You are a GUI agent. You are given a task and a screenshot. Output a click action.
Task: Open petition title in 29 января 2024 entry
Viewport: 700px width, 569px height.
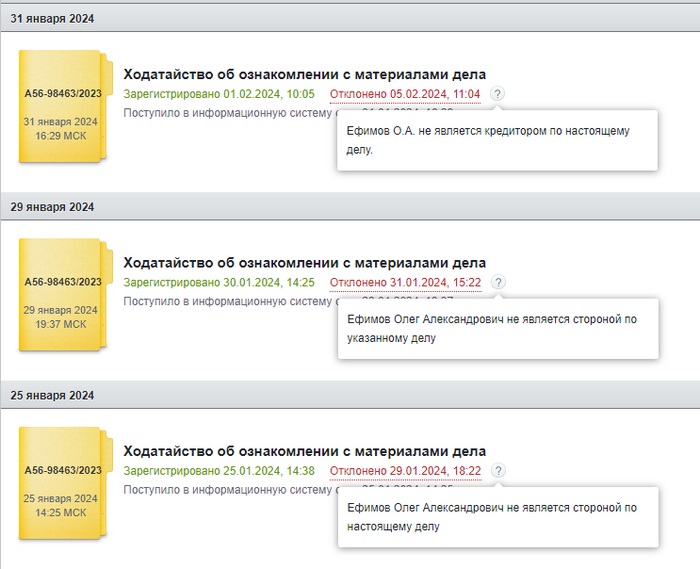[304, 262]
